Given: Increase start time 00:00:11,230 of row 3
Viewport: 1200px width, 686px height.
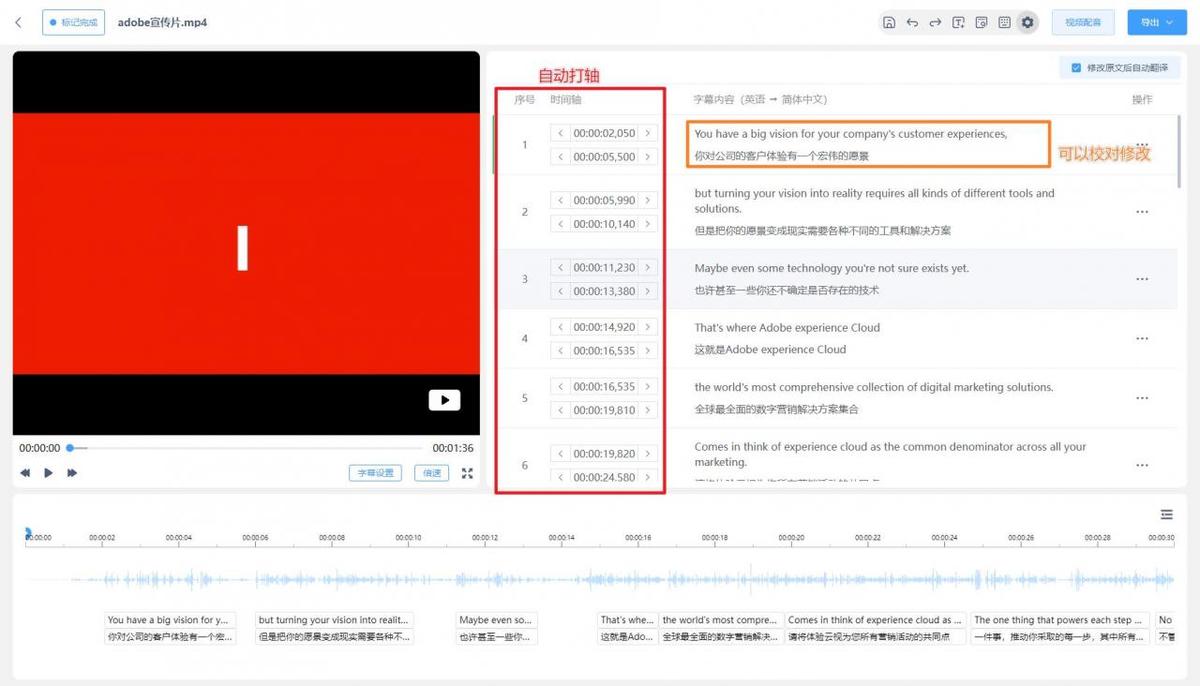Looking at the screenshot, I should [648, 268].
